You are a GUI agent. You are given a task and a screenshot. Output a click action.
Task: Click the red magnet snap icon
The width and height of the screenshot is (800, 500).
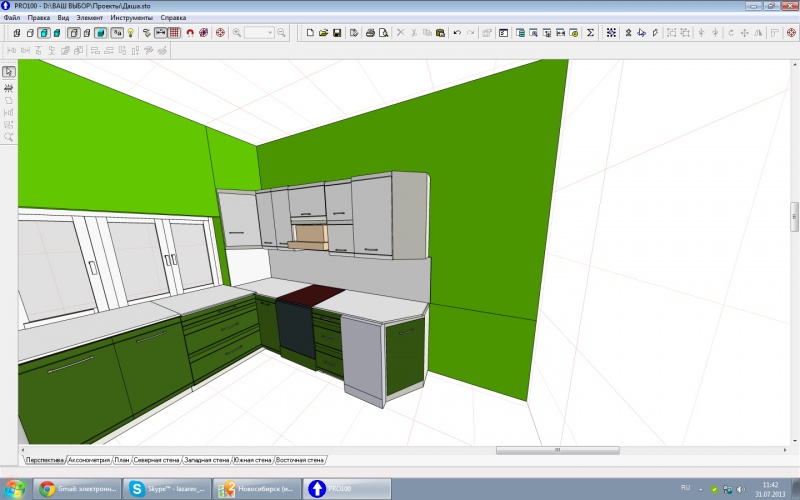[189, 33]
